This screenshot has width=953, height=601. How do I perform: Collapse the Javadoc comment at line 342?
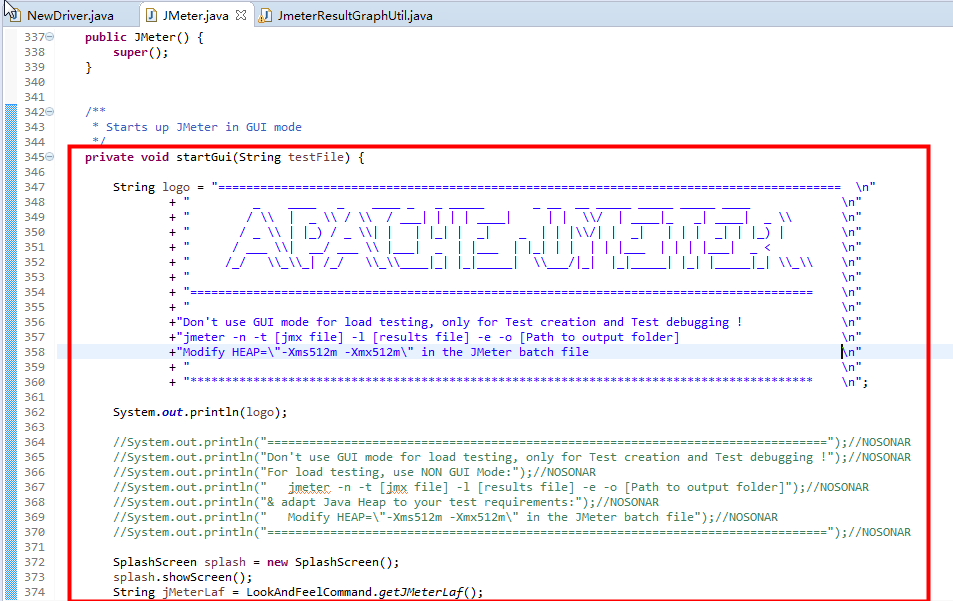click(x=50, y=112)
